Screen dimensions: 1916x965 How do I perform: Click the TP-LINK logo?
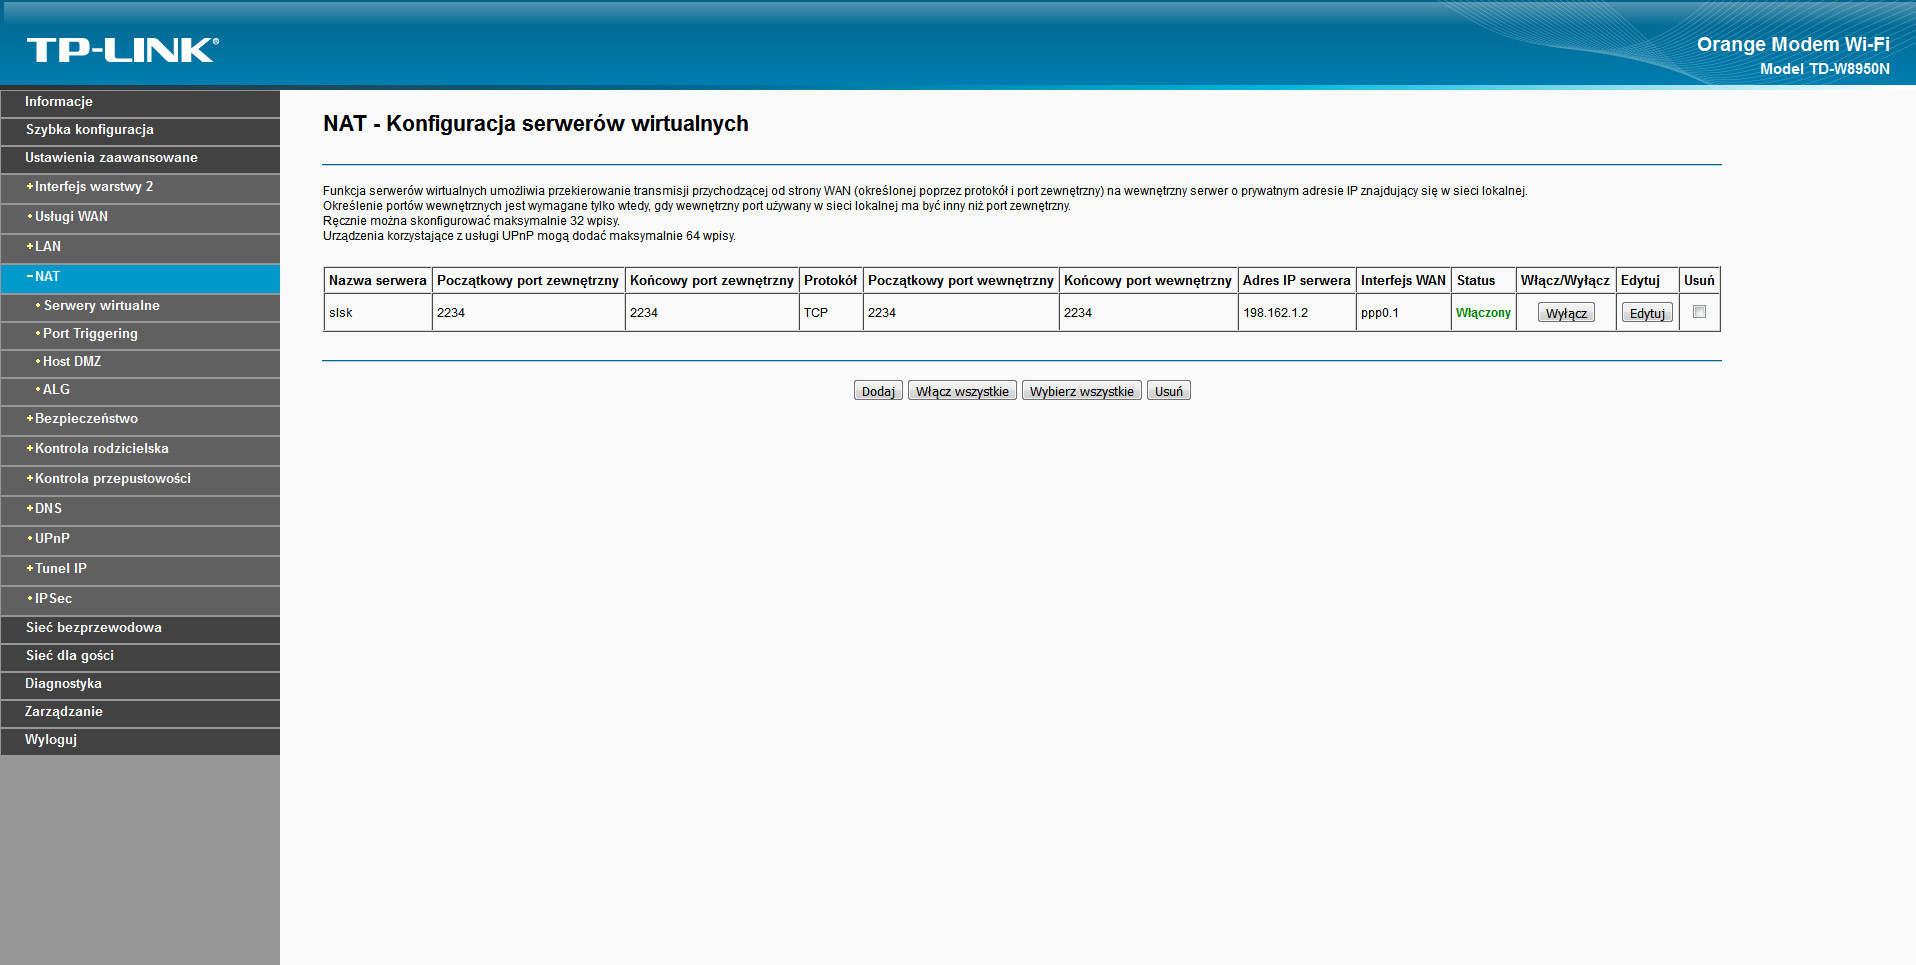[x=122, y=50]
